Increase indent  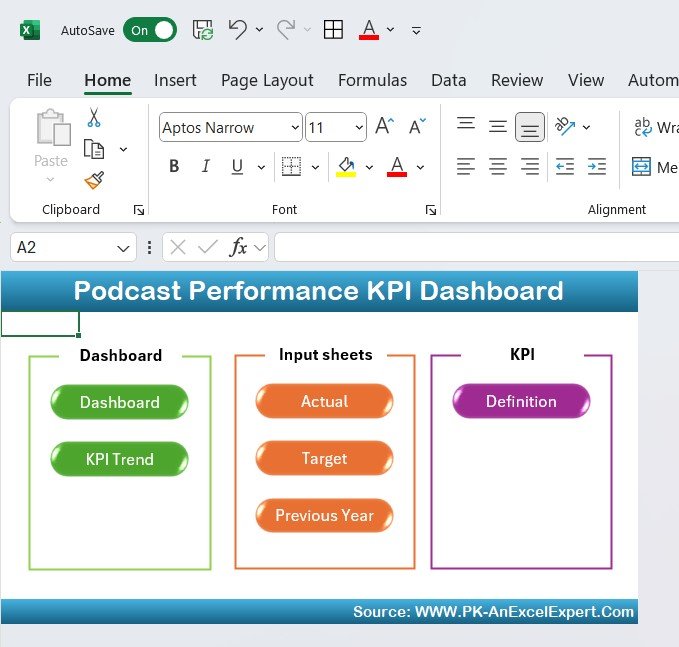pos(597,167)
